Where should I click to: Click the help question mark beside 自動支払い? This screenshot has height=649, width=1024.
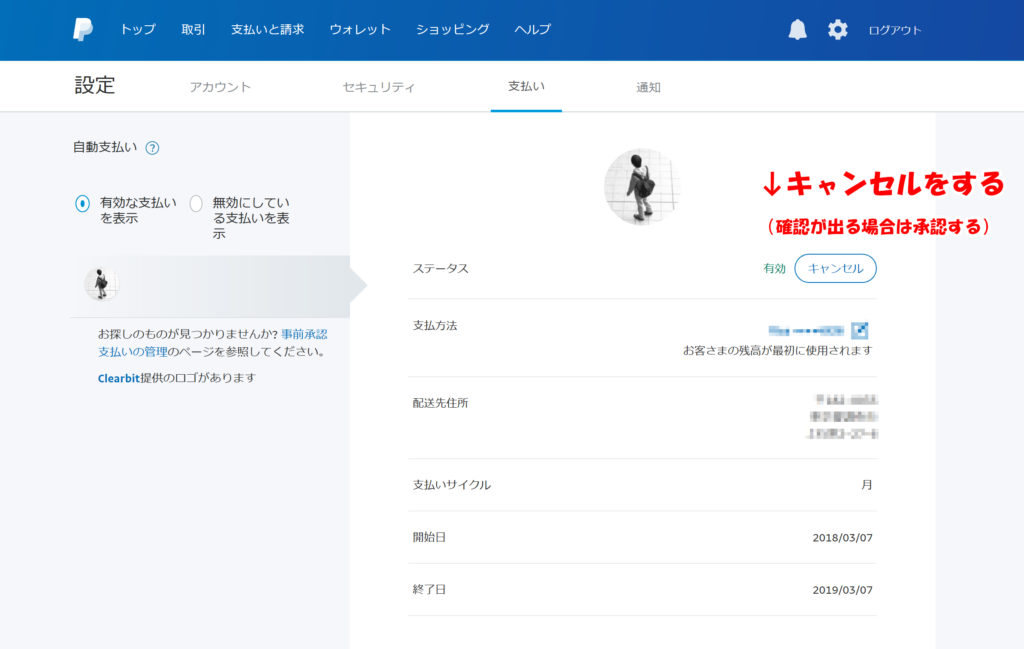coord(152,148)
